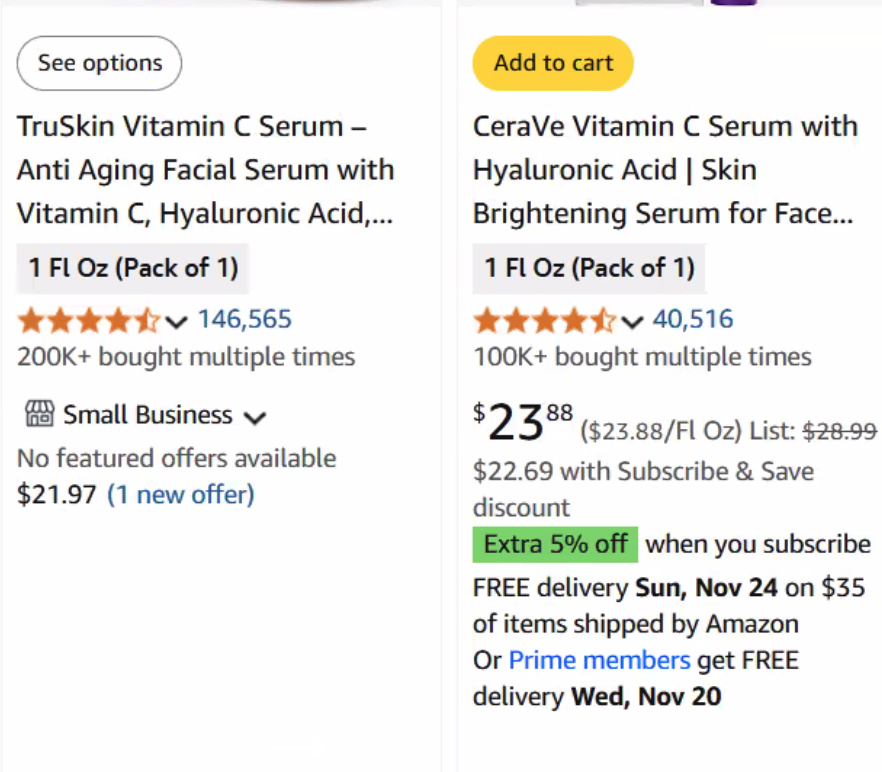
Task: Select TruSkin 1 Fl Oz size chip
Action: pyautogui.click(x=133, y=268)
